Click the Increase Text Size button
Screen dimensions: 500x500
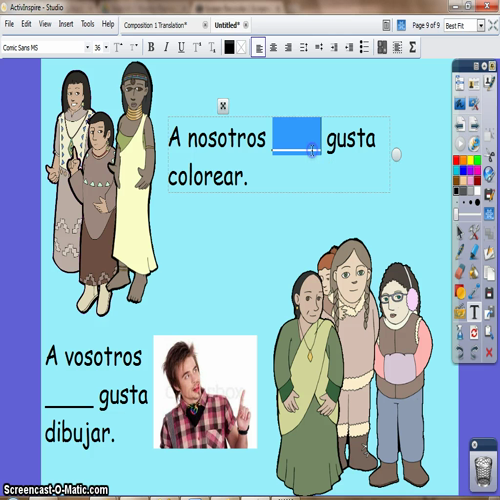[118, 47]
